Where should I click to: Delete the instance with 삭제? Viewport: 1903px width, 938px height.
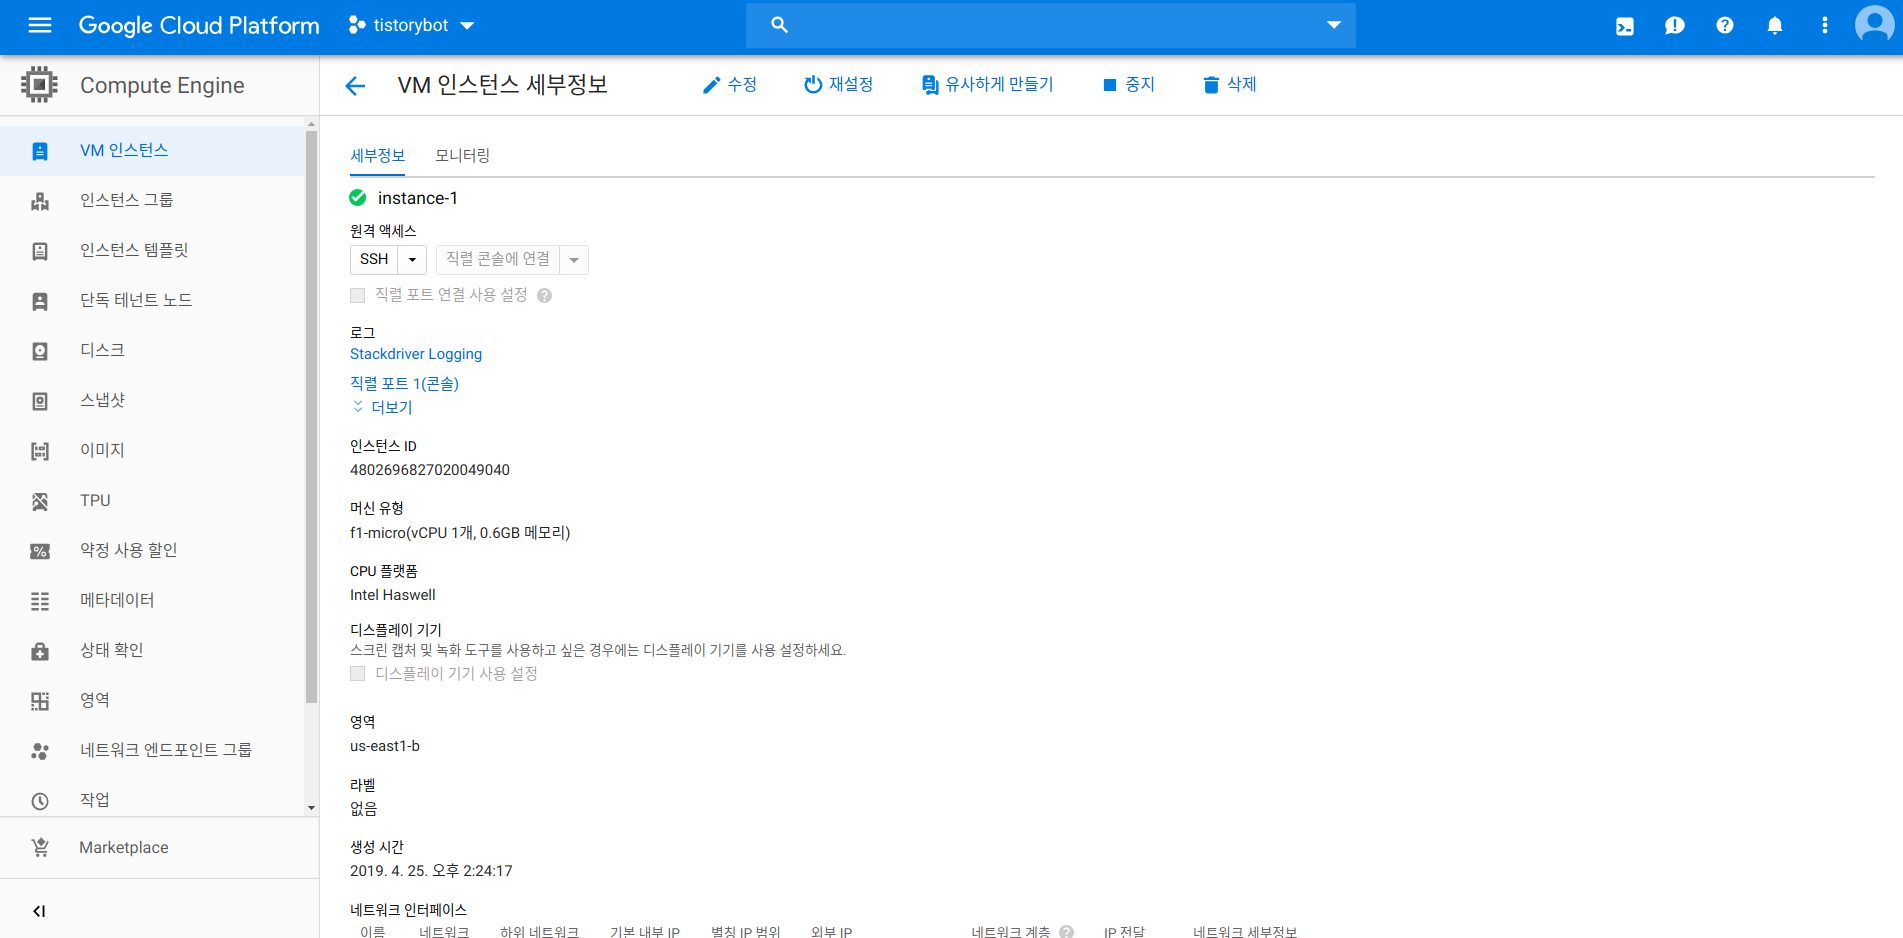(1229, 85)
